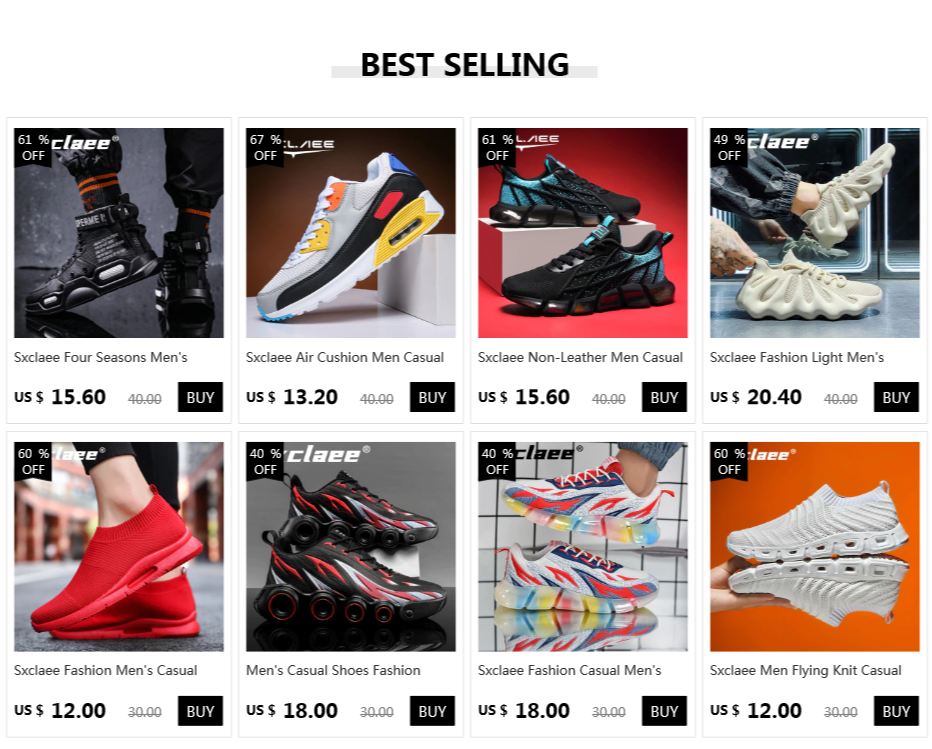Viewport: 932px width, 749px height.
Task: Open the red slip-on sock shoe image
Action: 119,546
